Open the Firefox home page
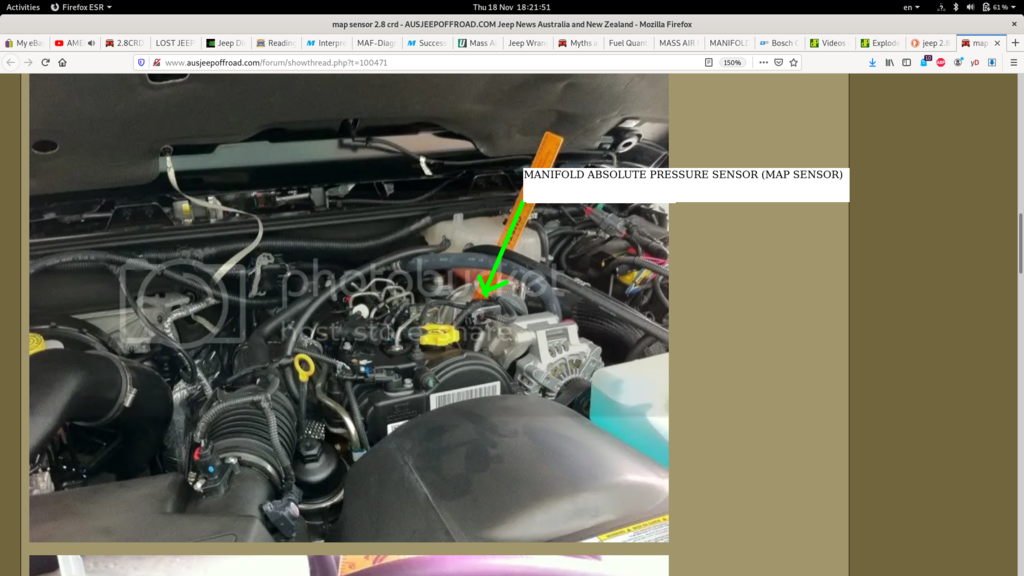This screenshot has height=576, width=1024. [x=63, y=63]
